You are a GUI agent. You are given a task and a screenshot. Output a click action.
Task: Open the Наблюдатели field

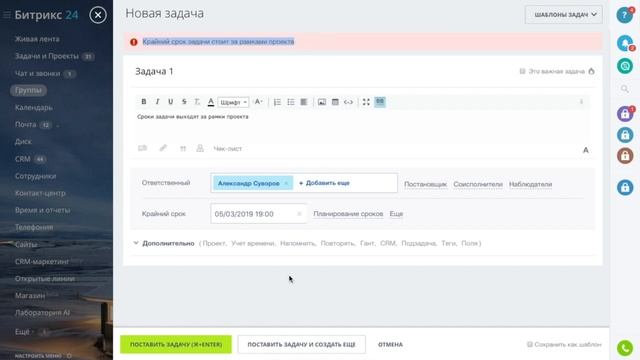coord(530,184)
